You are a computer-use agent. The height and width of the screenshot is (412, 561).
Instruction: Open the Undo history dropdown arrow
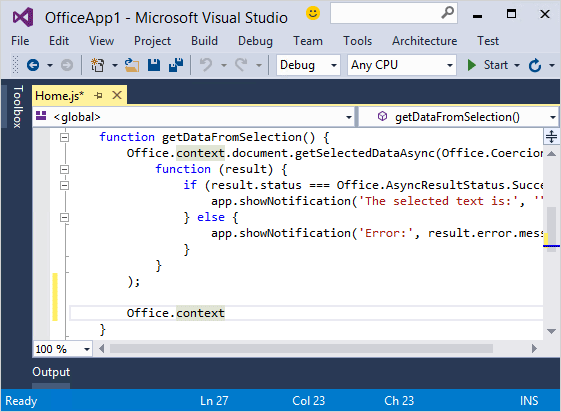click(x=224, y=65)
